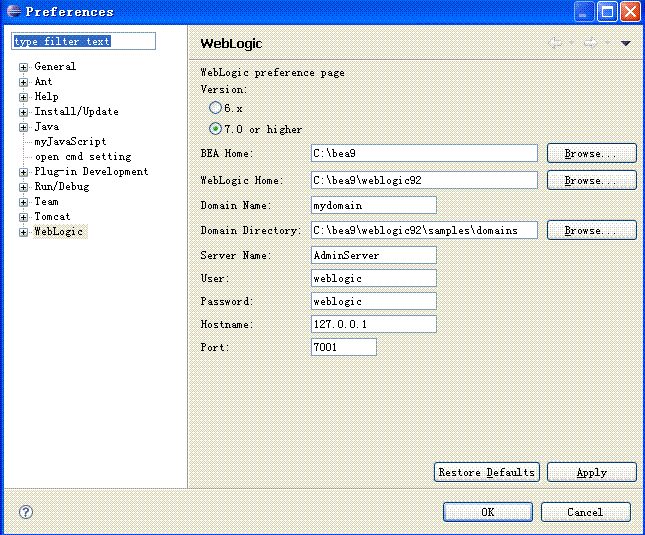
Task: Click the forward navigation arrow
Action: tap(591, 43)
